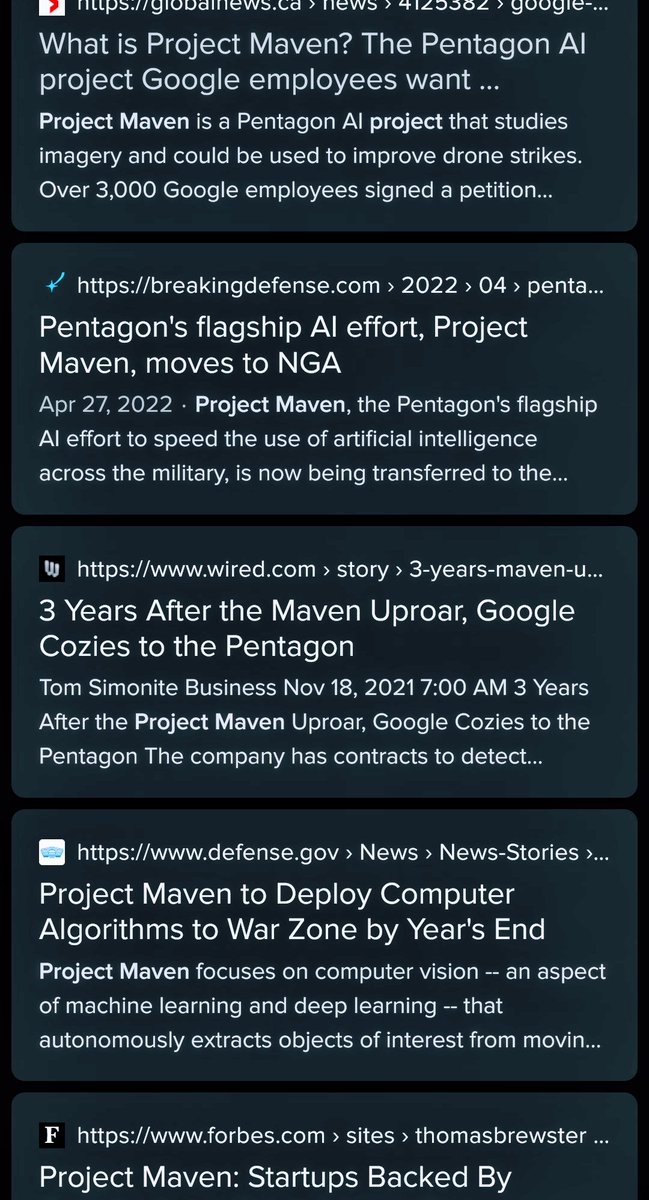
Task: Click the www.wired.com URL breadcrumb
Action: pyautogui.click(x=196, y=569)
